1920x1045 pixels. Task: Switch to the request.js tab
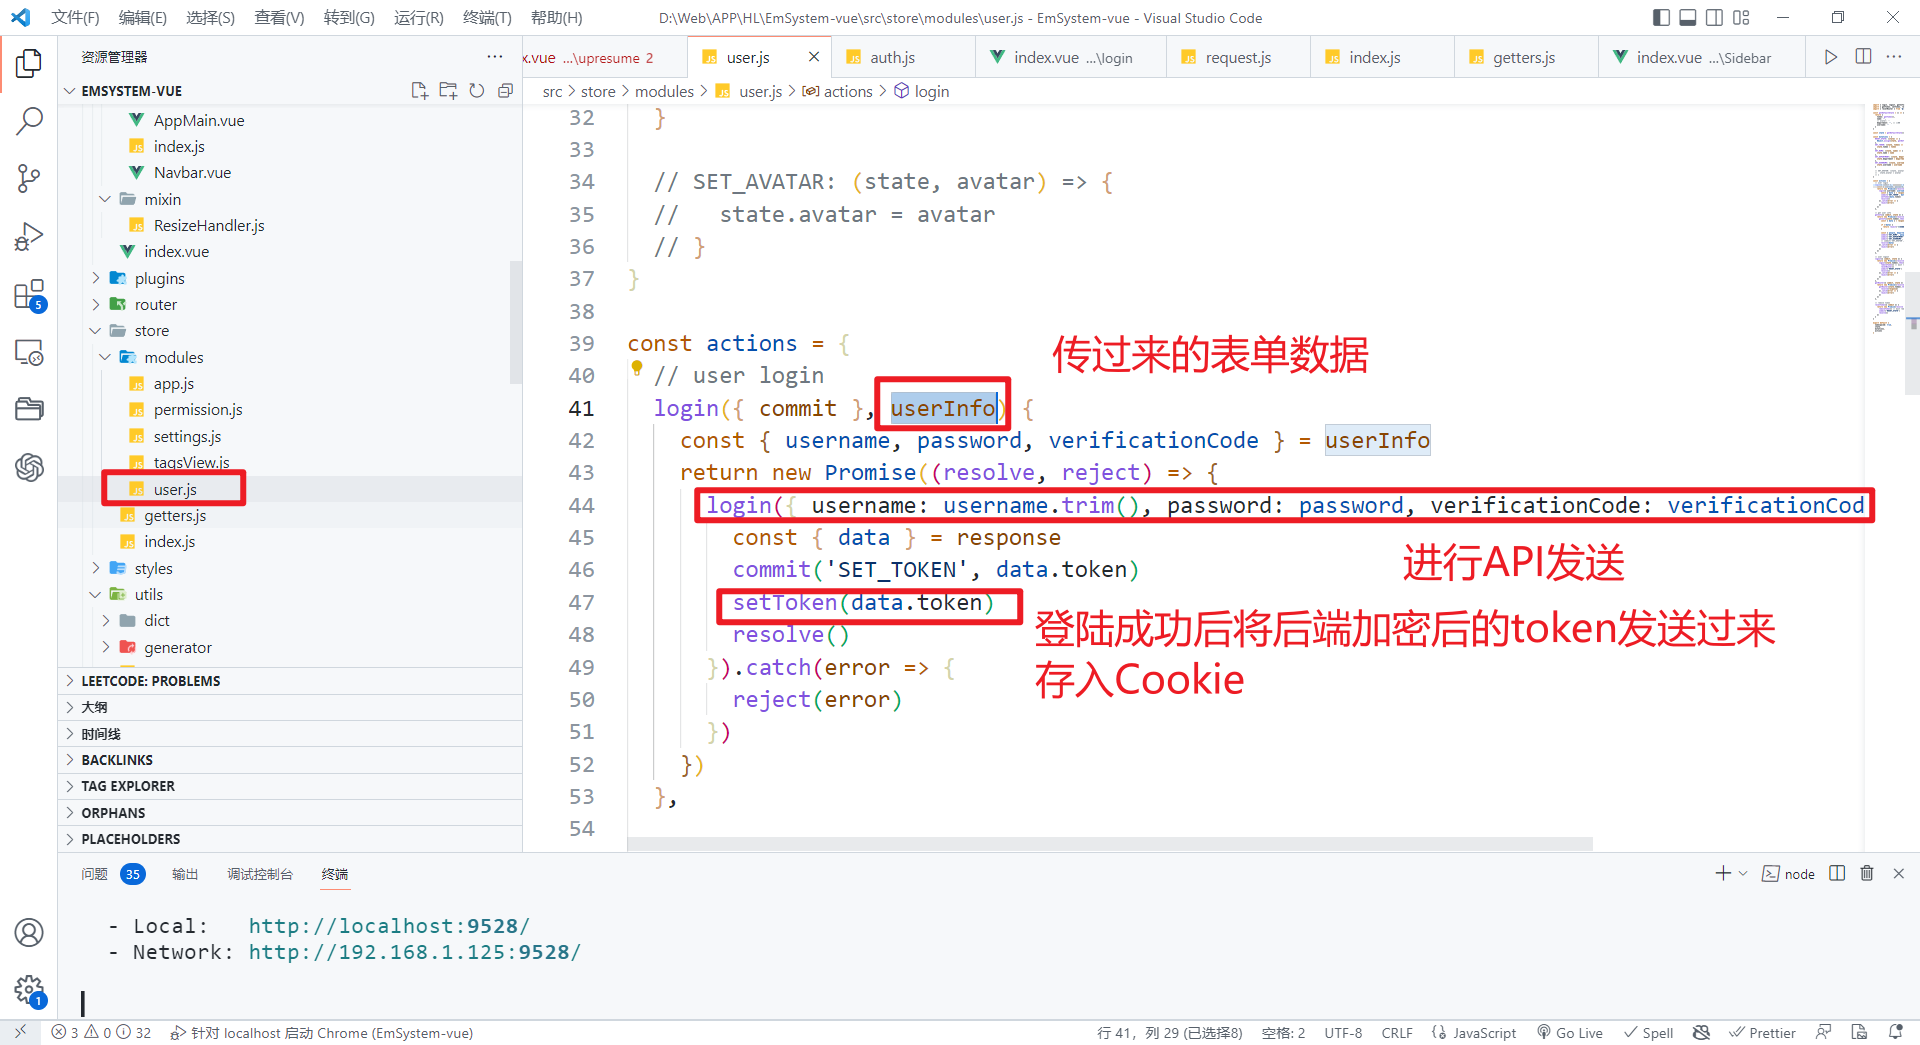pyautogui.click(x=1238, y=57)
